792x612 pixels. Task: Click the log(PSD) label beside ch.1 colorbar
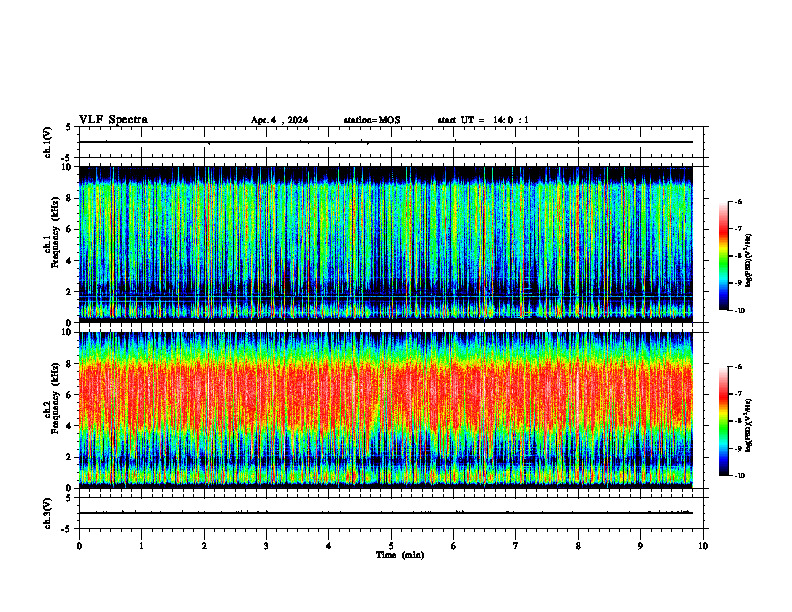point(749,260)
